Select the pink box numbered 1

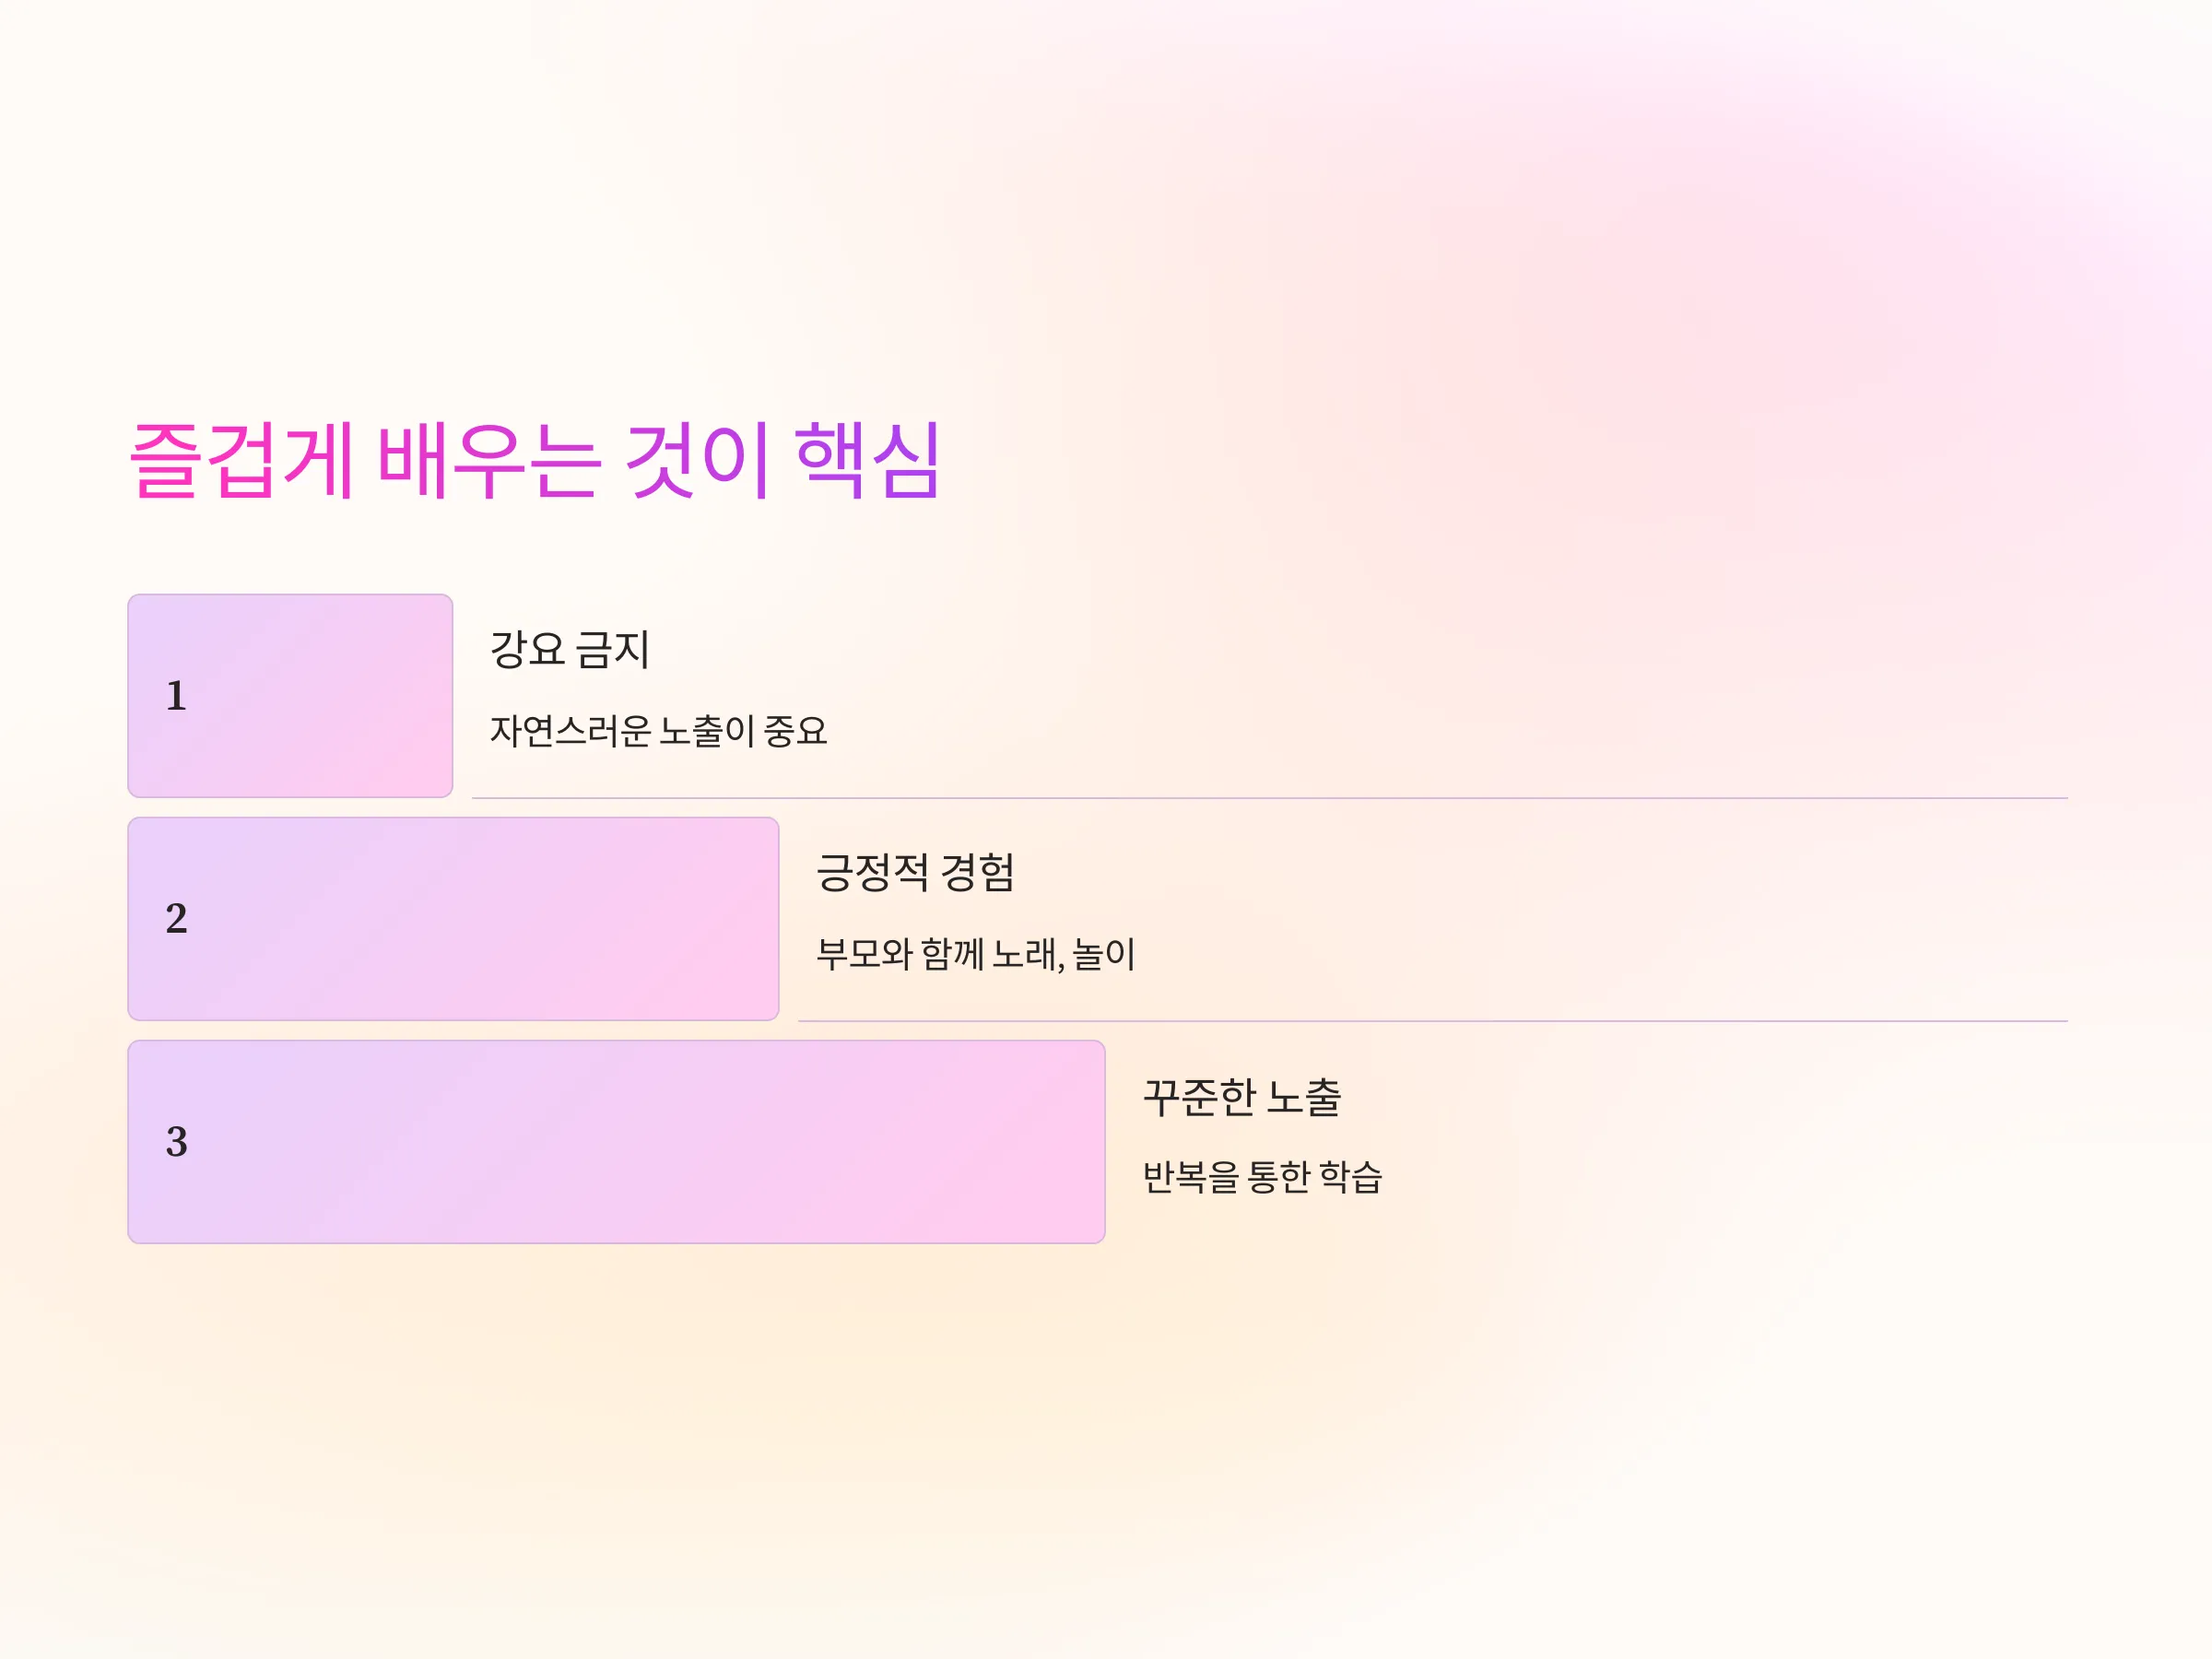pyautogui.click(x=290, y=696)
